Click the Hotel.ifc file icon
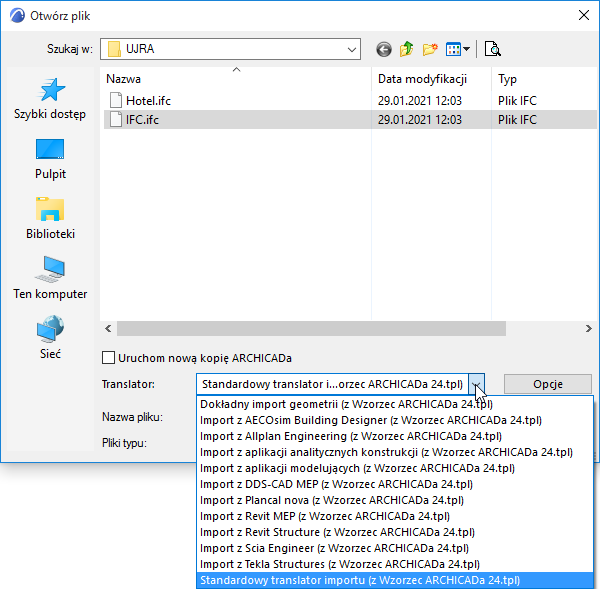 [116, 100]
